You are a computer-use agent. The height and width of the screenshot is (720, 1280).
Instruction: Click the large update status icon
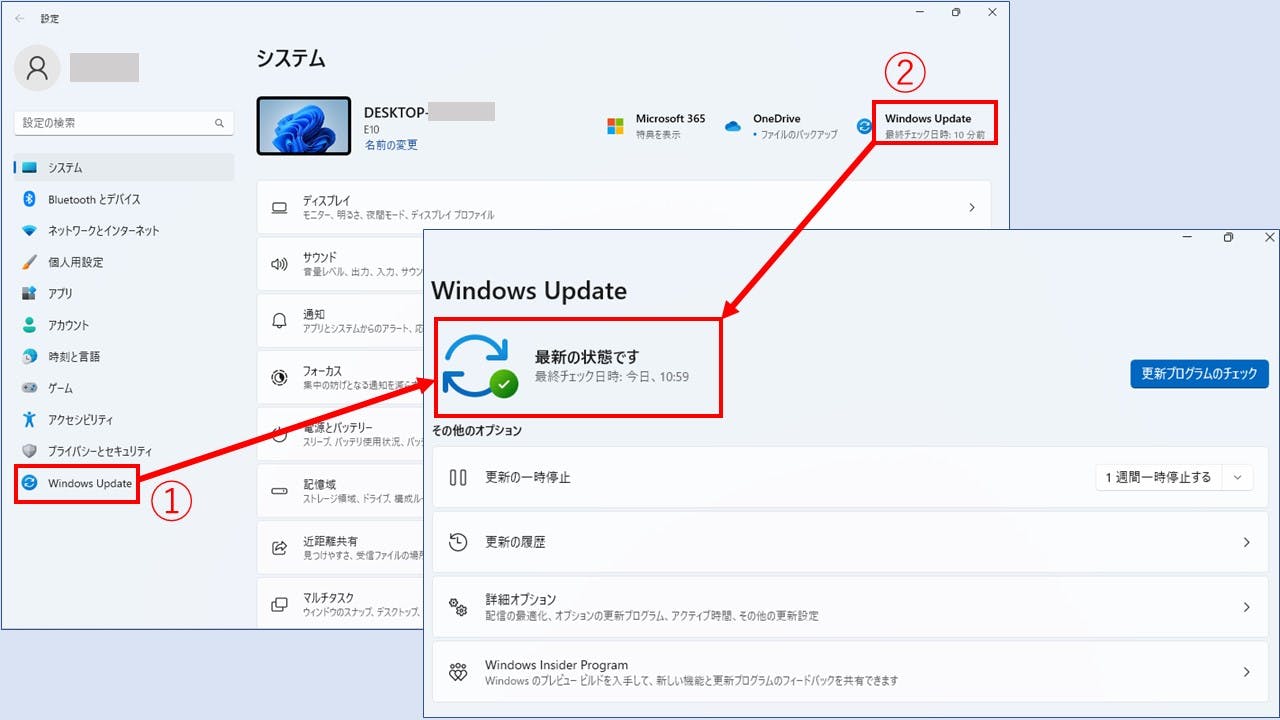click(x=480, y=366)
